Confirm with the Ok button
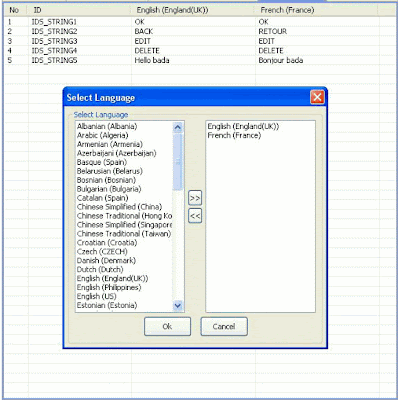The height and width of the screenshot is (400, 398). click(x=167, y=326)
